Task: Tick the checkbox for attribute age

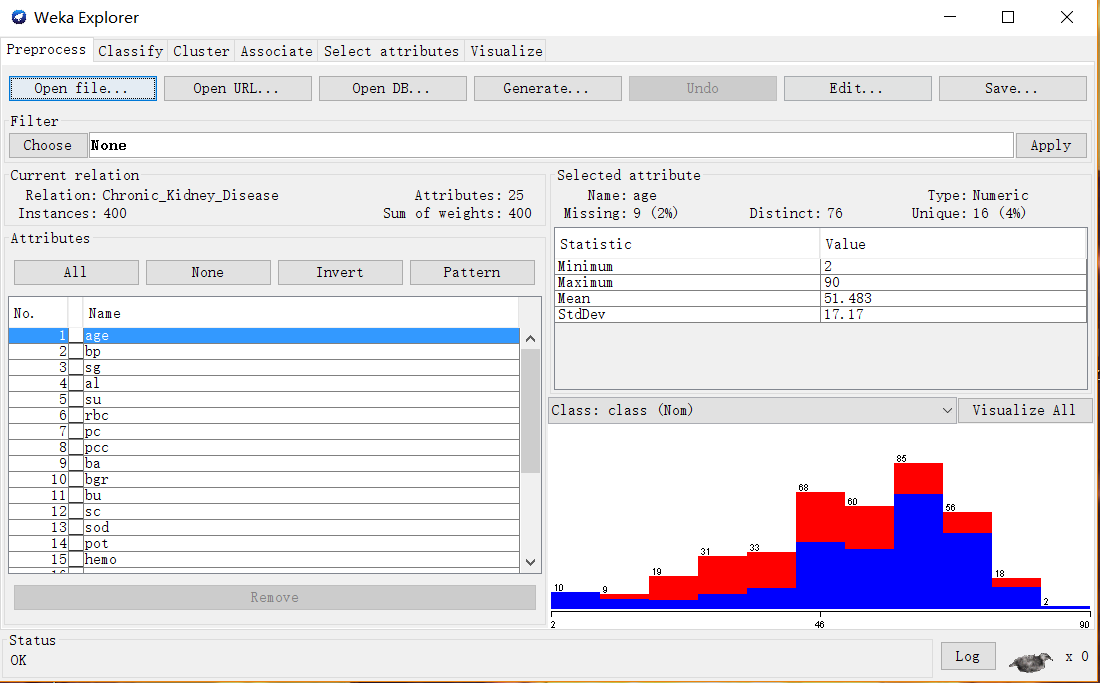Action: 76,335
